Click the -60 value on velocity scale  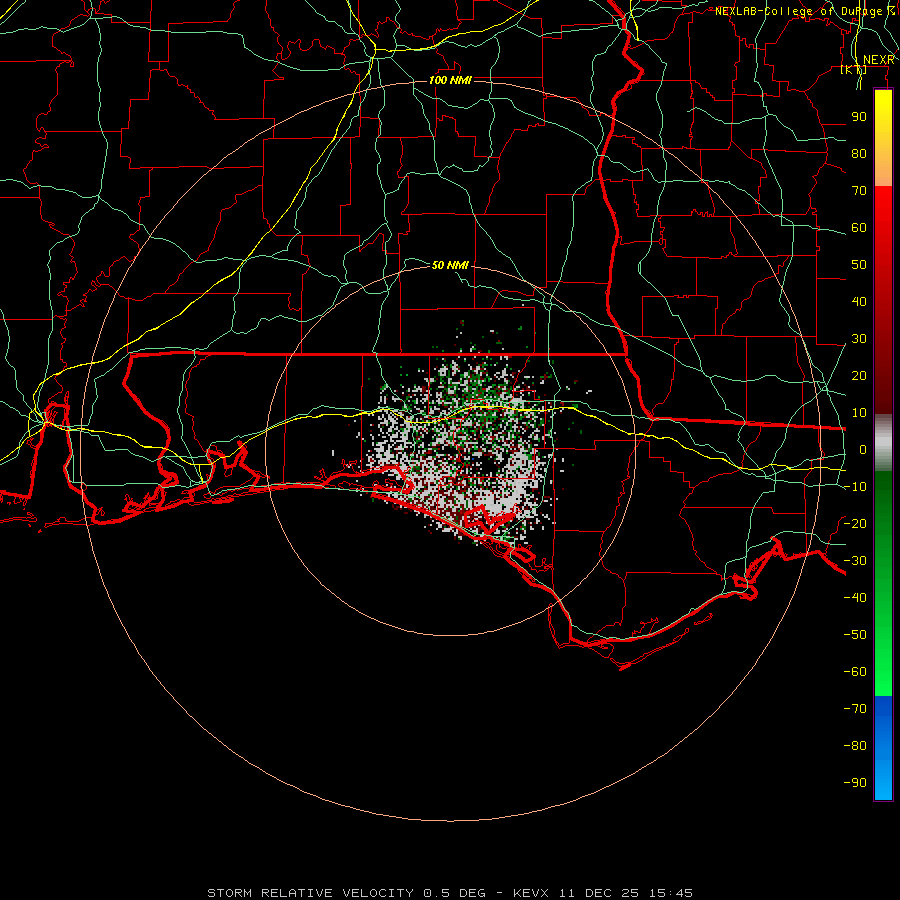coord(855,672)
